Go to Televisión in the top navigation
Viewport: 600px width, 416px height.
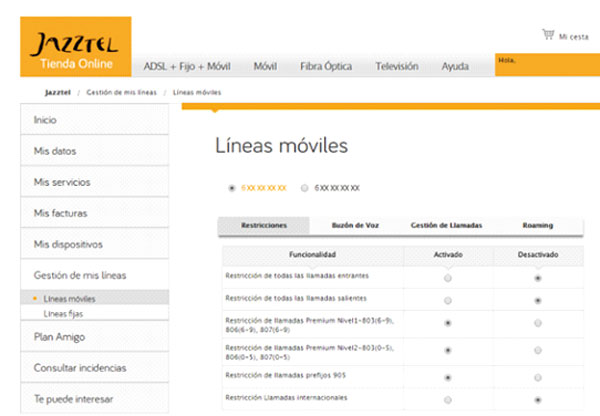tap(396, 67)
